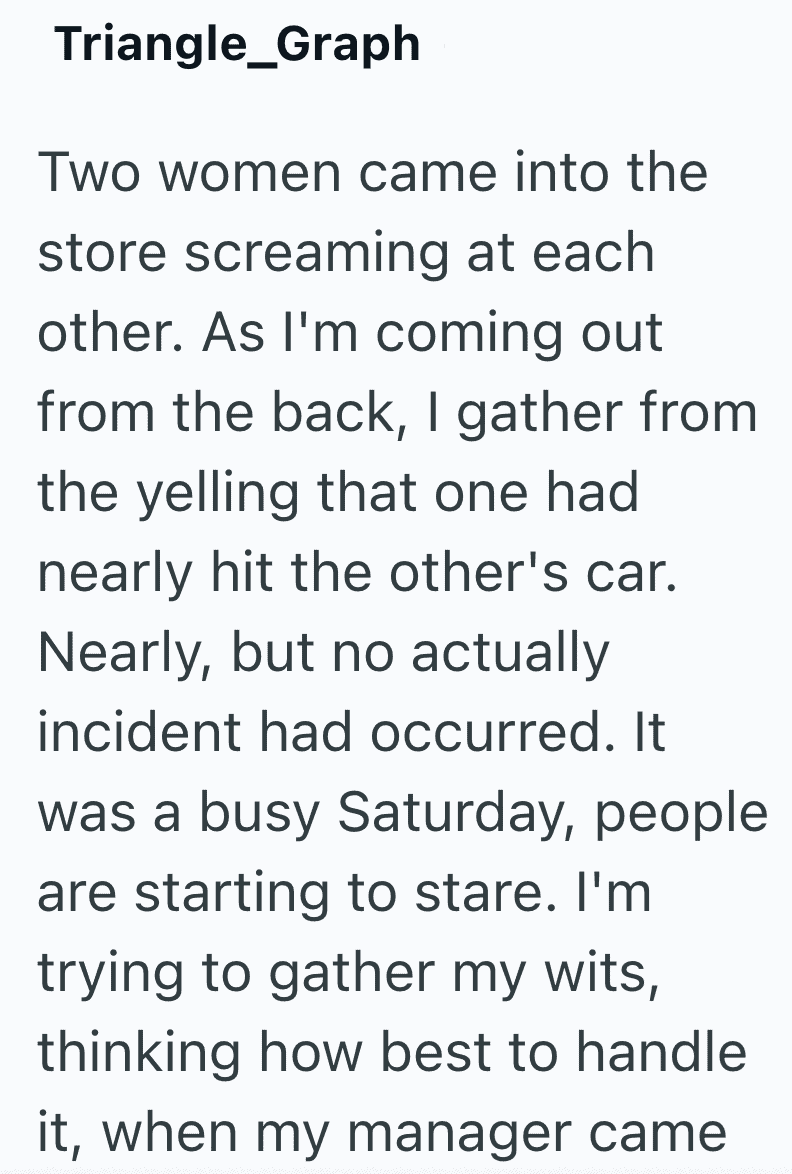Click the word 'manager' in the last line
Image resolution: width=792 pixels, height=1174 pixels.
pos(459,1134)
